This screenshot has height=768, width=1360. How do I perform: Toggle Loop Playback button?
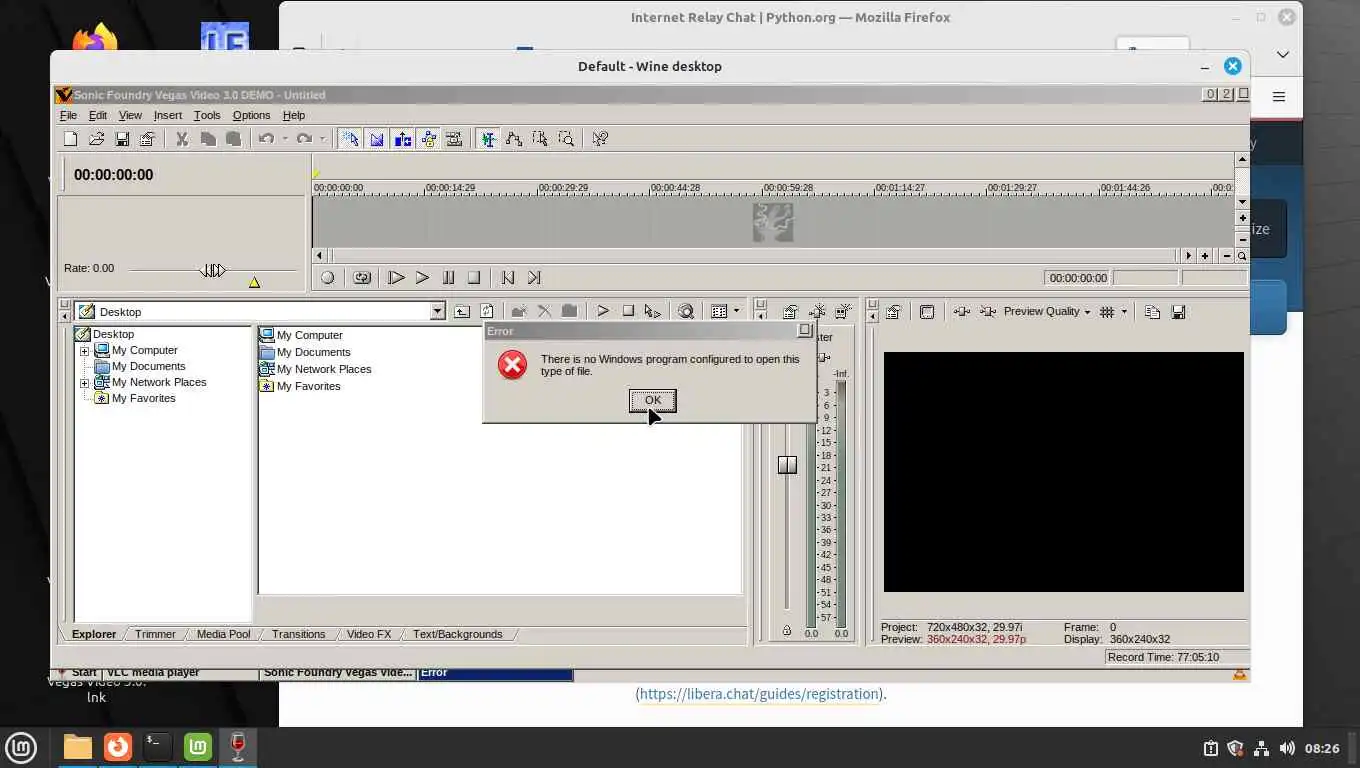coord(362,278)
